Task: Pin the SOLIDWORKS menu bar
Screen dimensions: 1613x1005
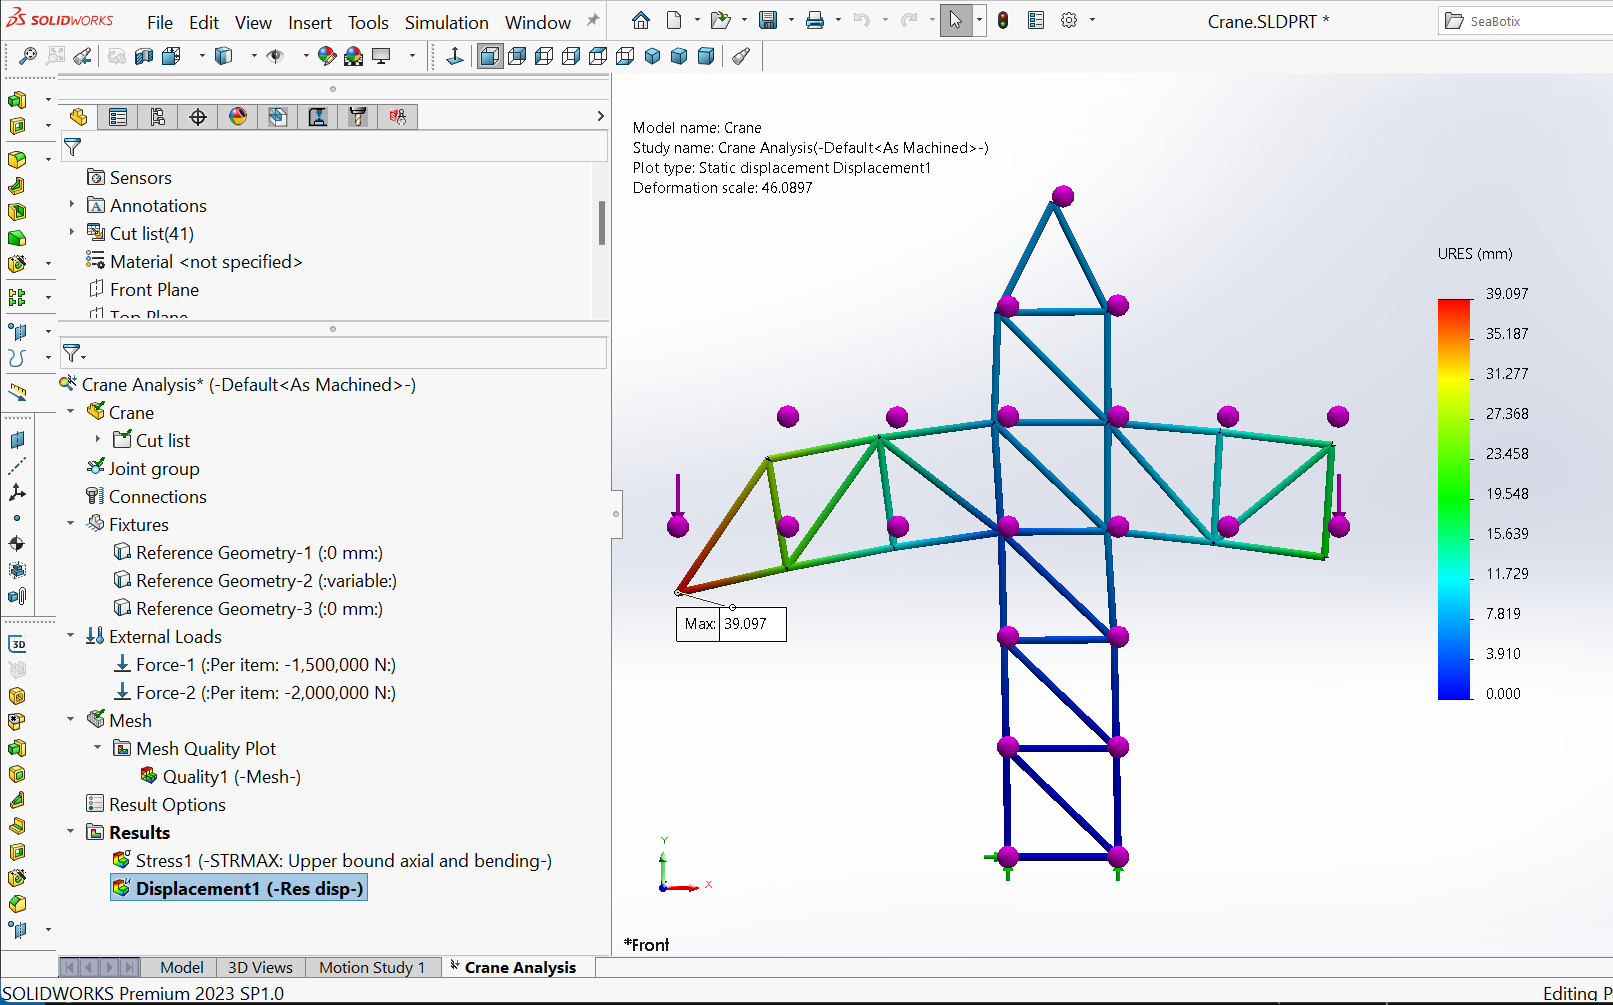Action: tap(593, 20)
